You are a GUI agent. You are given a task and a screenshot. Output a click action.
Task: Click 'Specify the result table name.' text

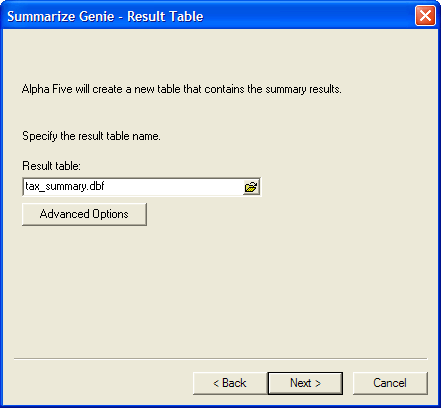(91, 136)
